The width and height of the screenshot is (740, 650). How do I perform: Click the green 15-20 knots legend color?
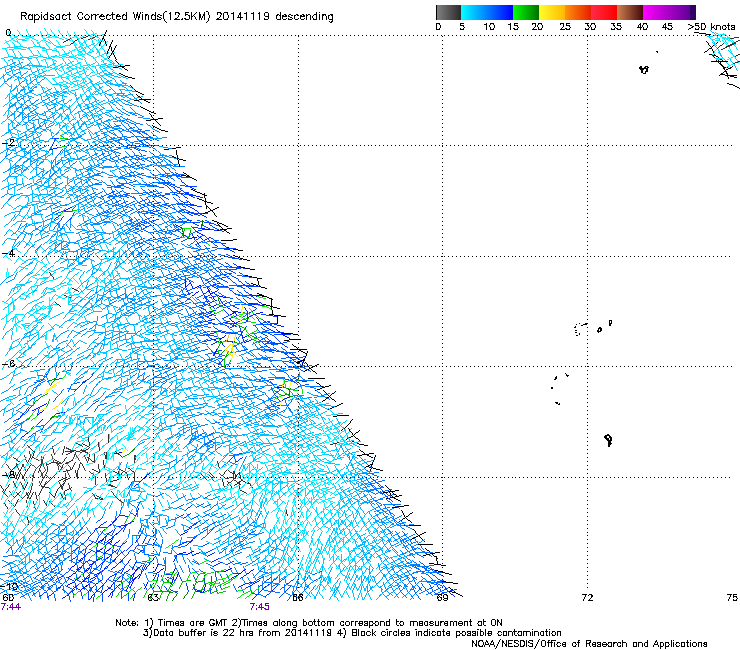tap(526, 12)
